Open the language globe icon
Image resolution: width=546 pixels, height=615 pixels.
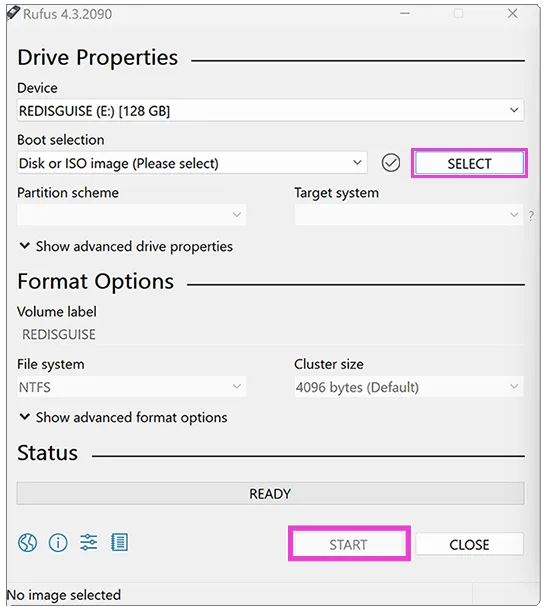coord(27,543)
